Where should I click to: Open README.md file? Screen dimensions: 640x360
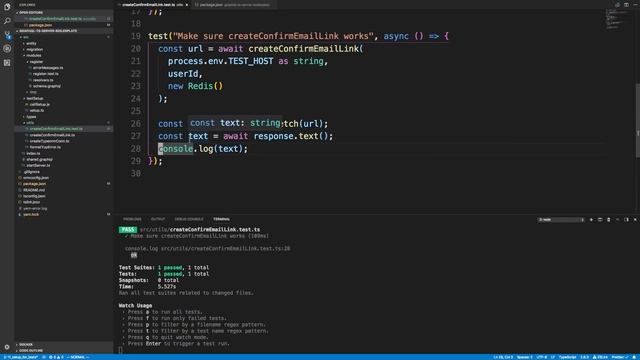pyautogui.click(x=34, y=190)
